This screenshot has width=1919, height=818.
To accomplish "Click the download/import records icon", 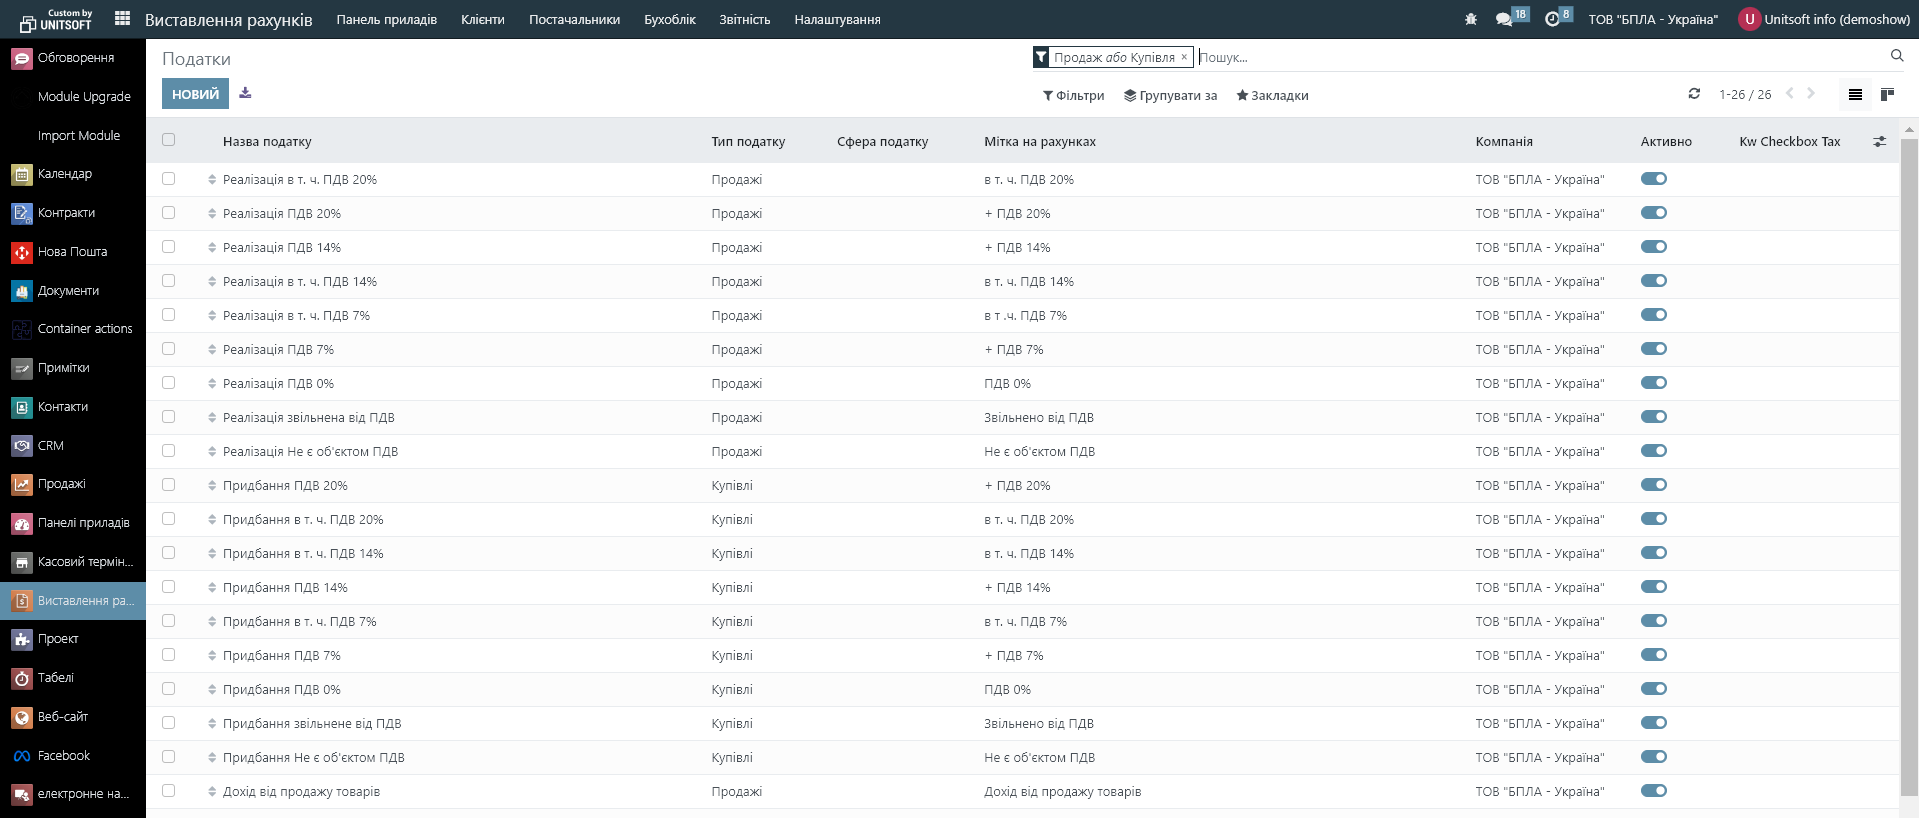I will click(245, 94).
